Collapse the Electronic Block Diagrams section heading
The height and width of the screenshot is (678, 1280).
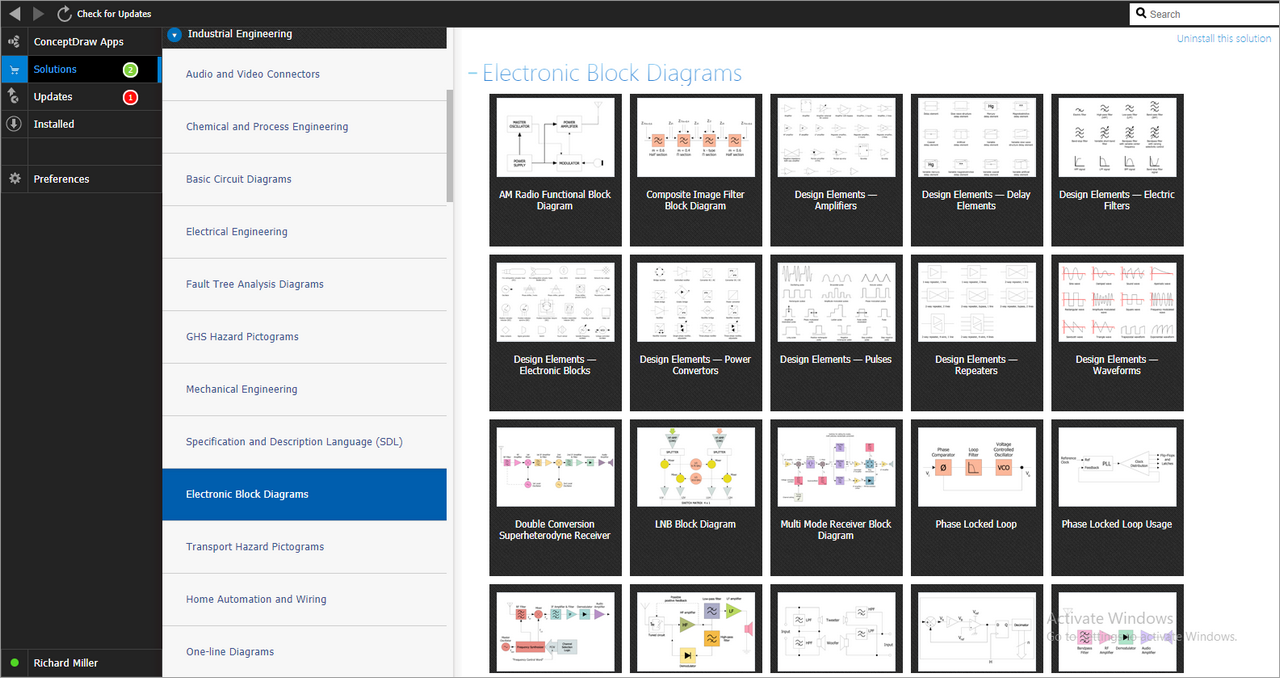point(473,74)
